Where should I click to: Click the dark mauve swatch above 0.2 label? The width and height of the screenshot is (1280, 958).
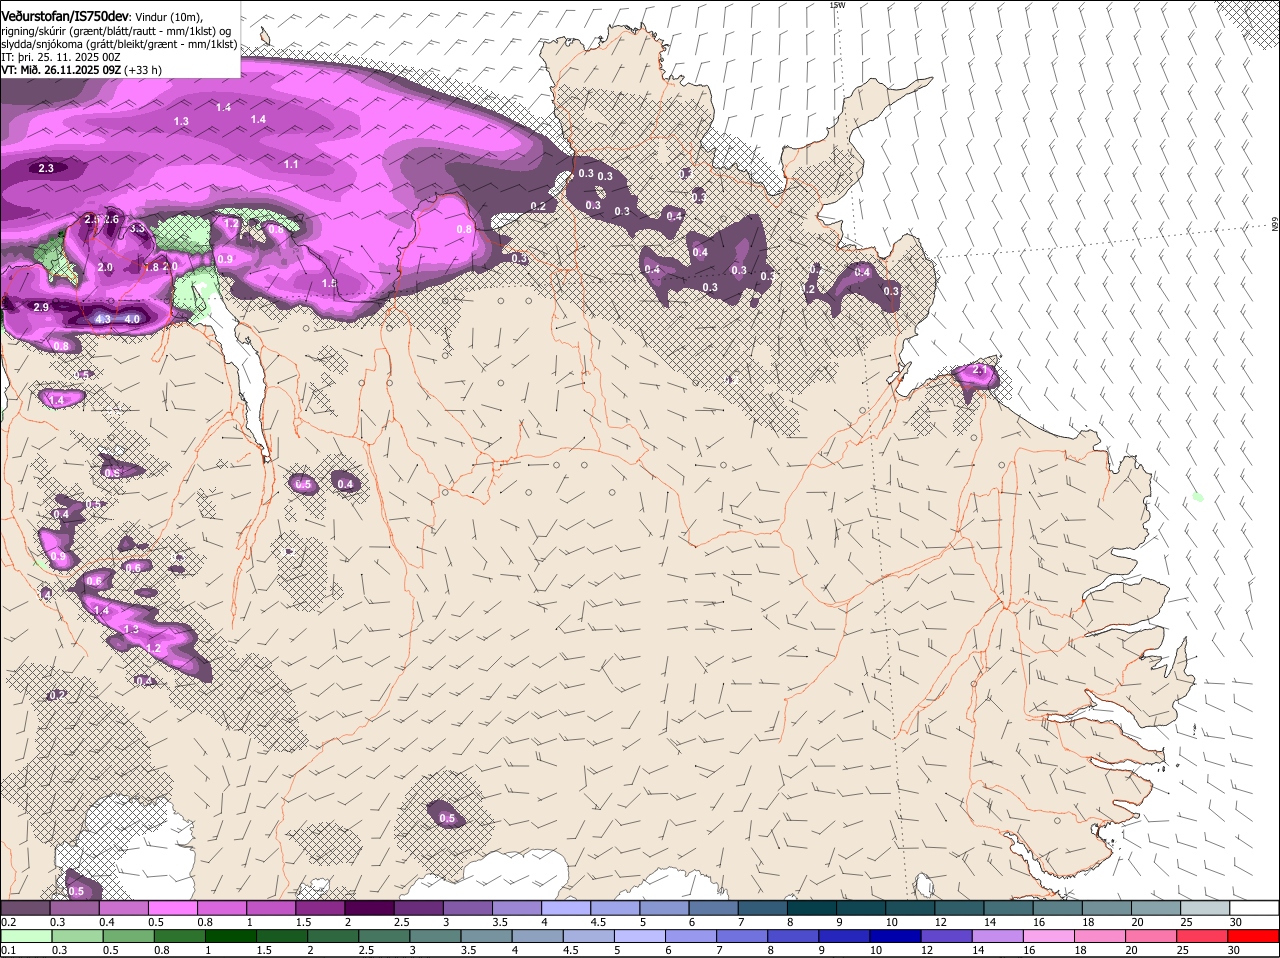pos(25,907)
